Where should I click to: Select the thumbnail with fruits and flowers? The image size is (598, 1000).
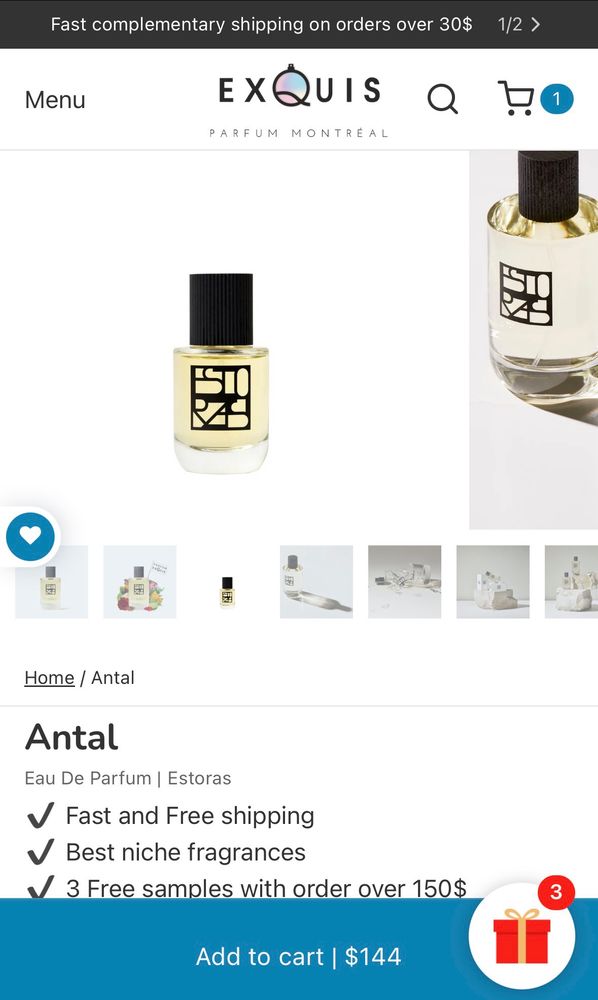[x=140, y=582]
